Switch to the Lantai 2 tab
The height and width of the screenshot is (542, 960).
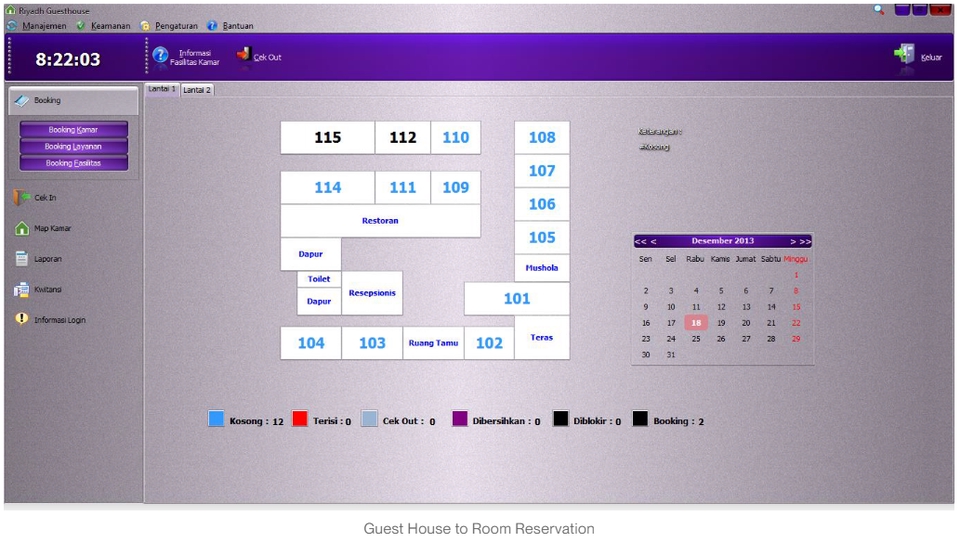(197, 90)
